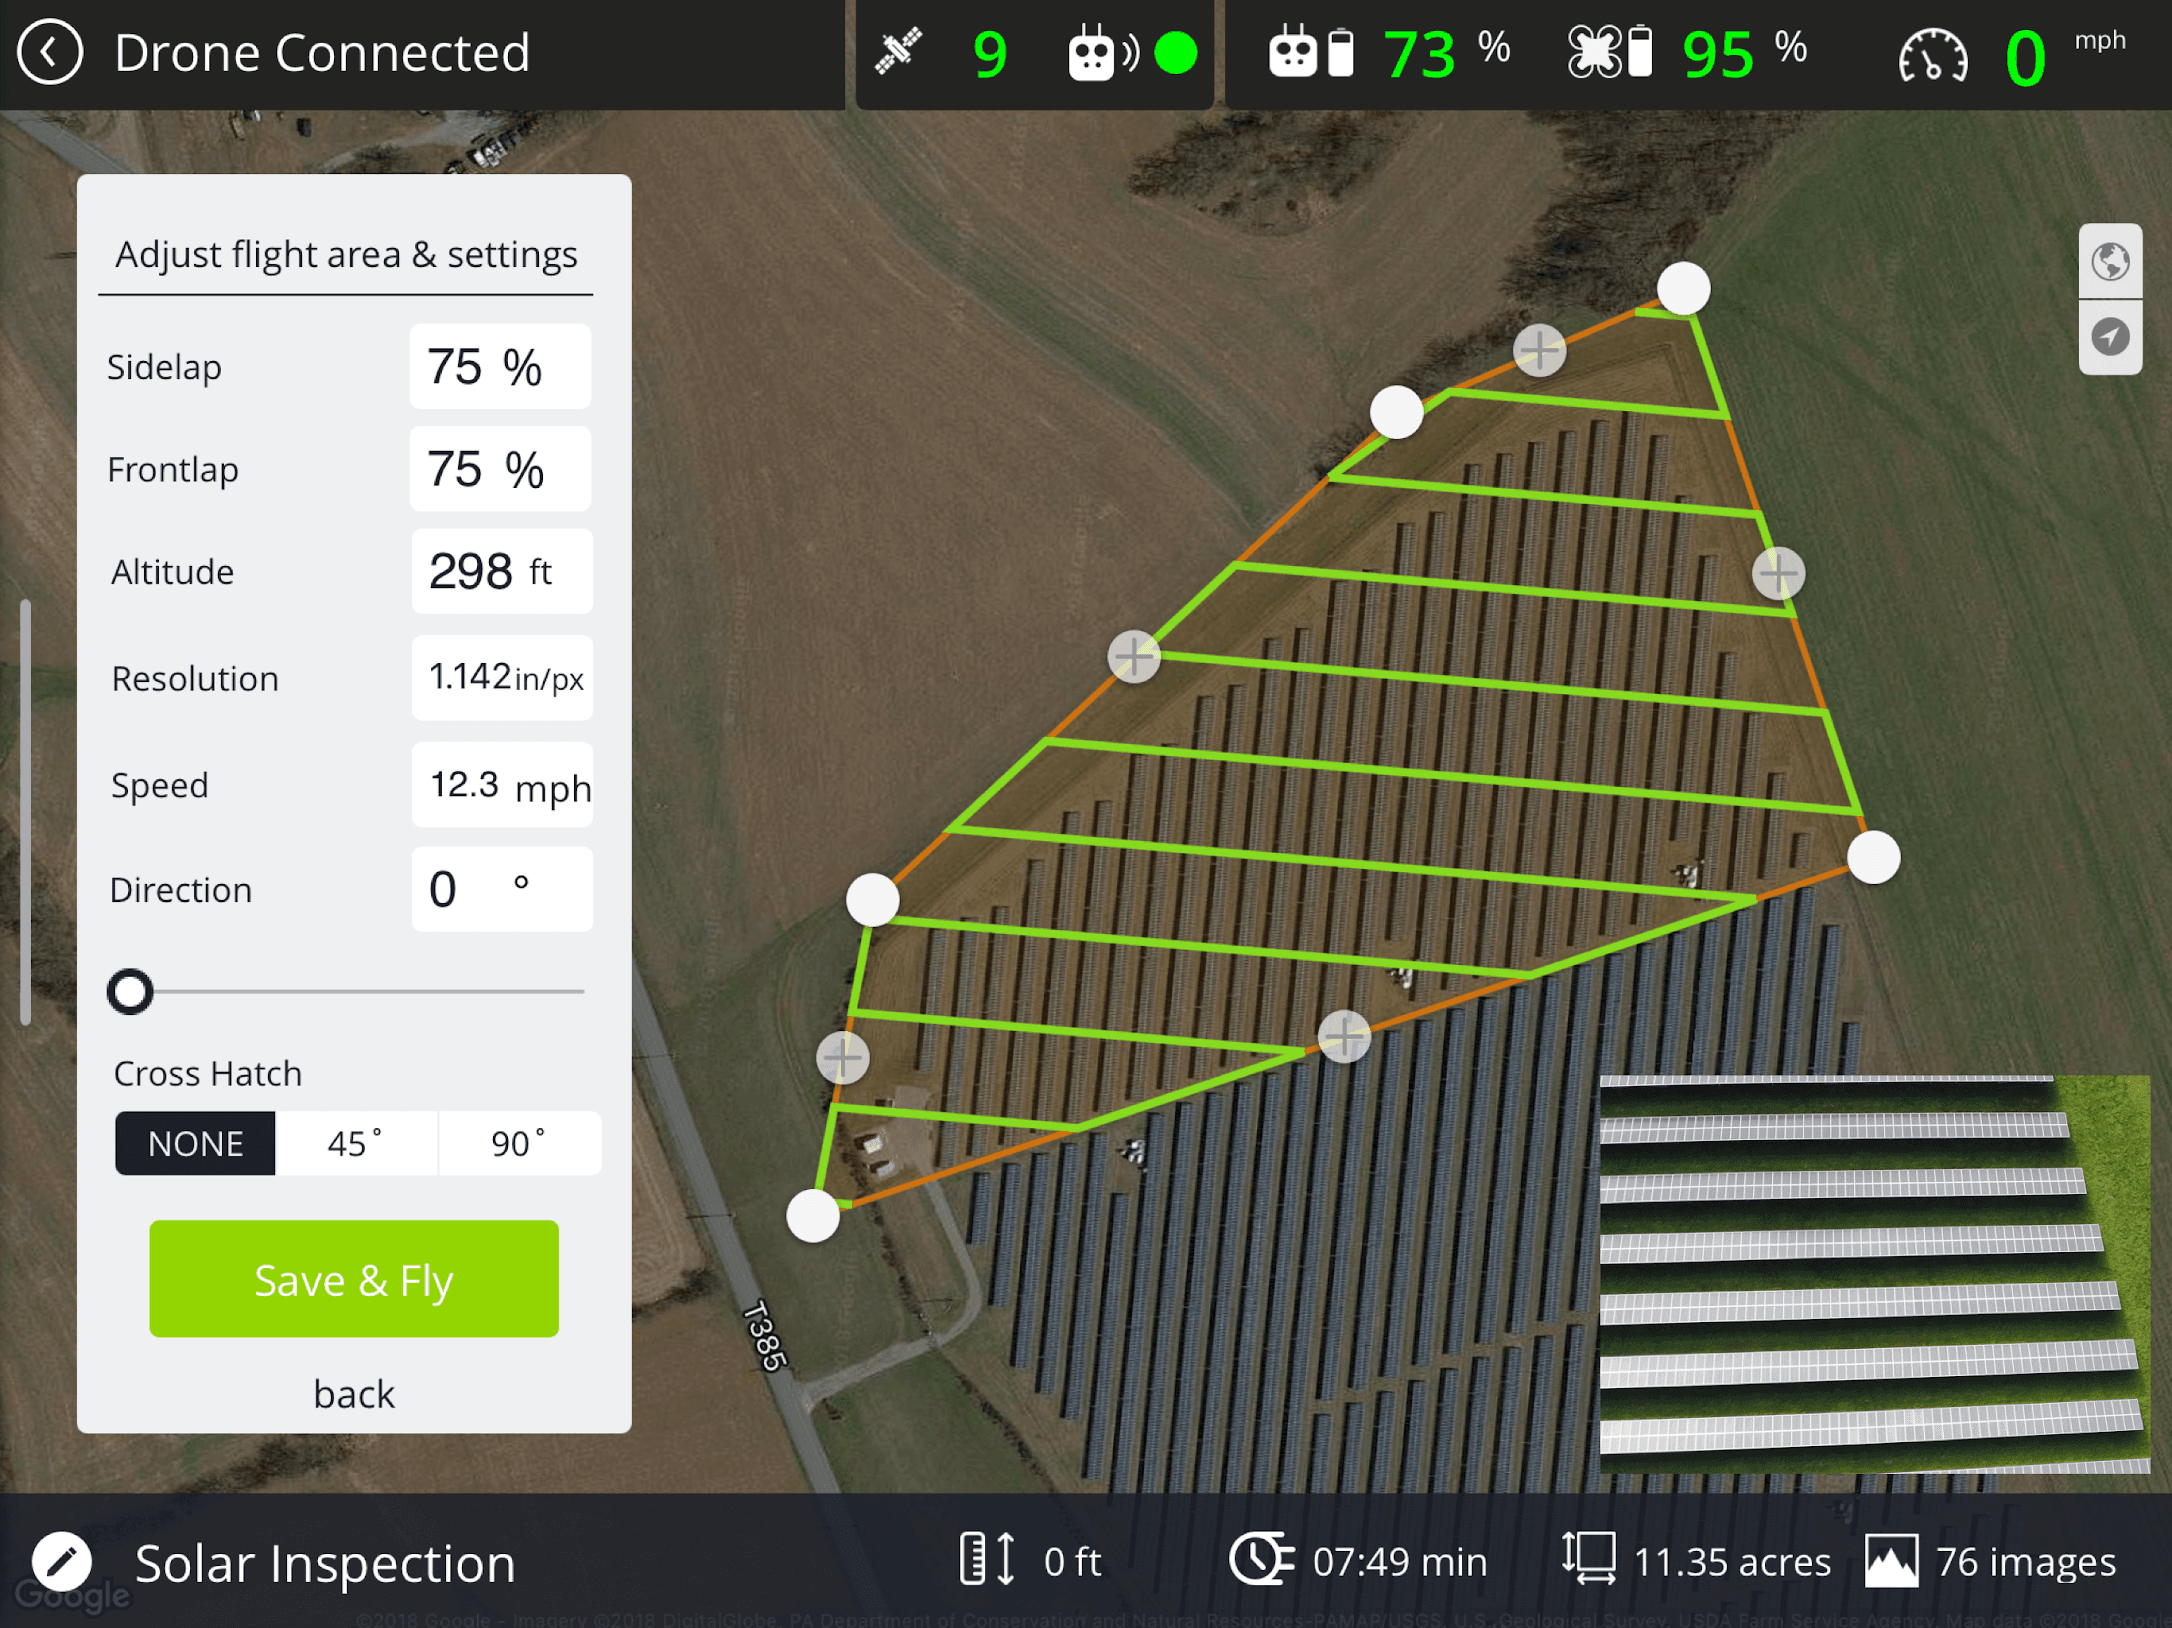The image size is (2172, 1628).
Task: Click the Direction slider track
Action: coord(346,991)
